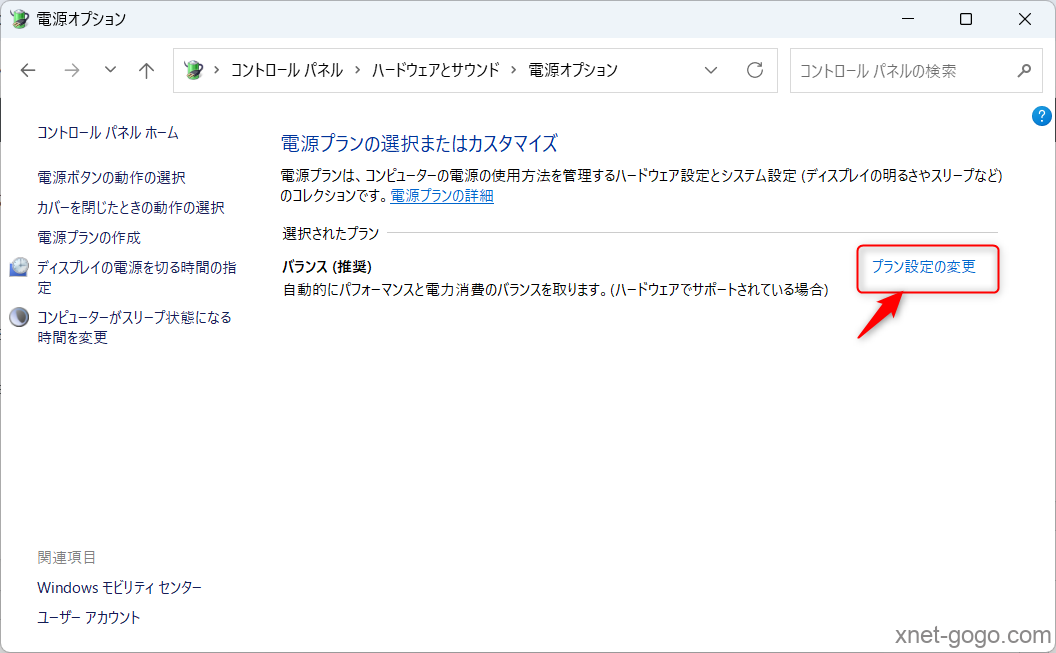This screenshot has height=653, width=1056.
Task: Click the search magnifier icon
Action: coord(1023,70)
